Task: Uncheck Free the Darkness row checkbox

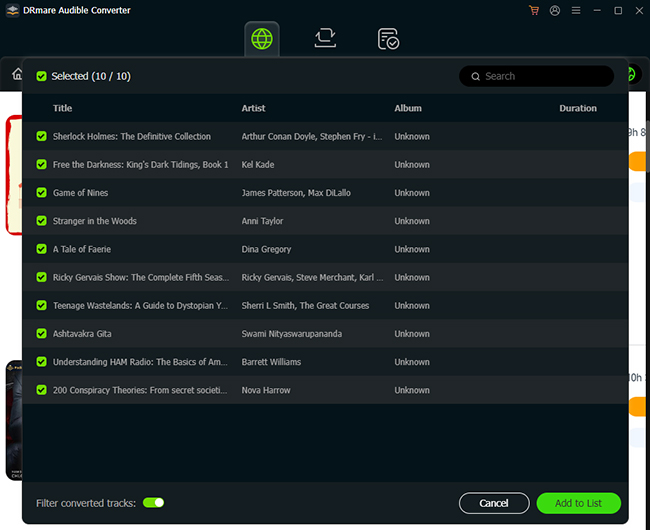Action: (x=41, y=165)
